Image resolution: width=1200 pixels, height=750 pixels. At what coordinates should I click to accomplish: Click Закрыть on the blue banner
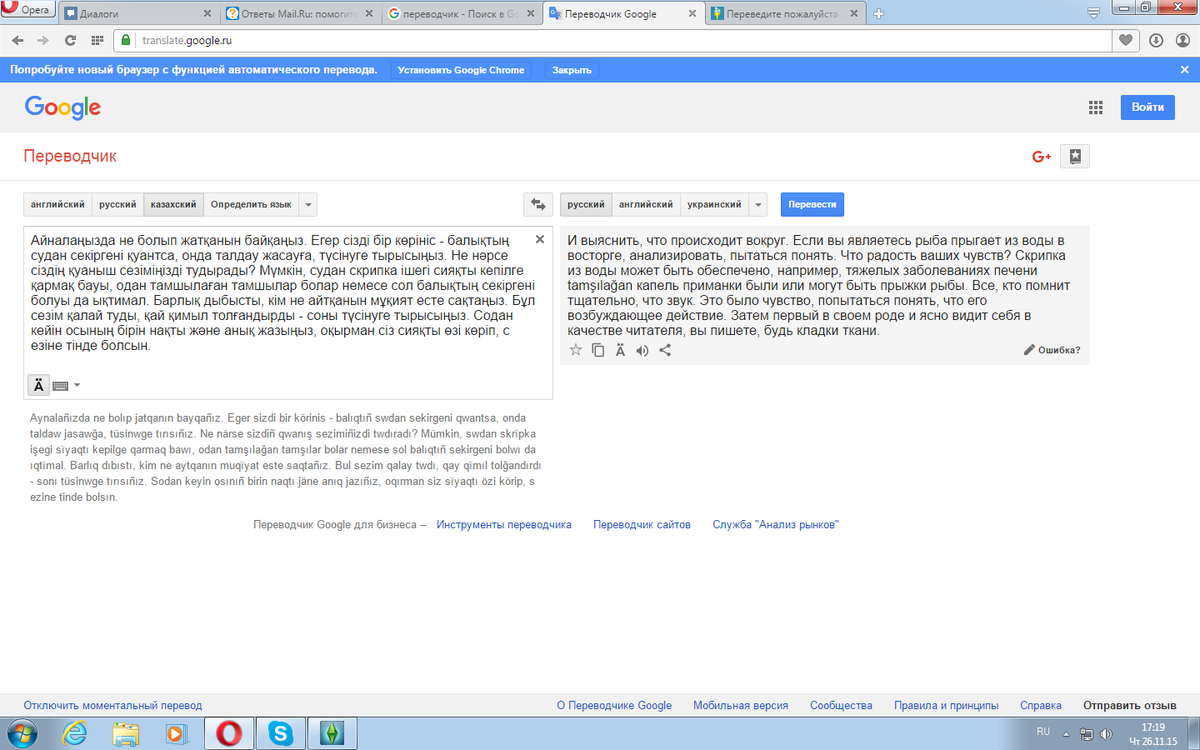point(572,70)
